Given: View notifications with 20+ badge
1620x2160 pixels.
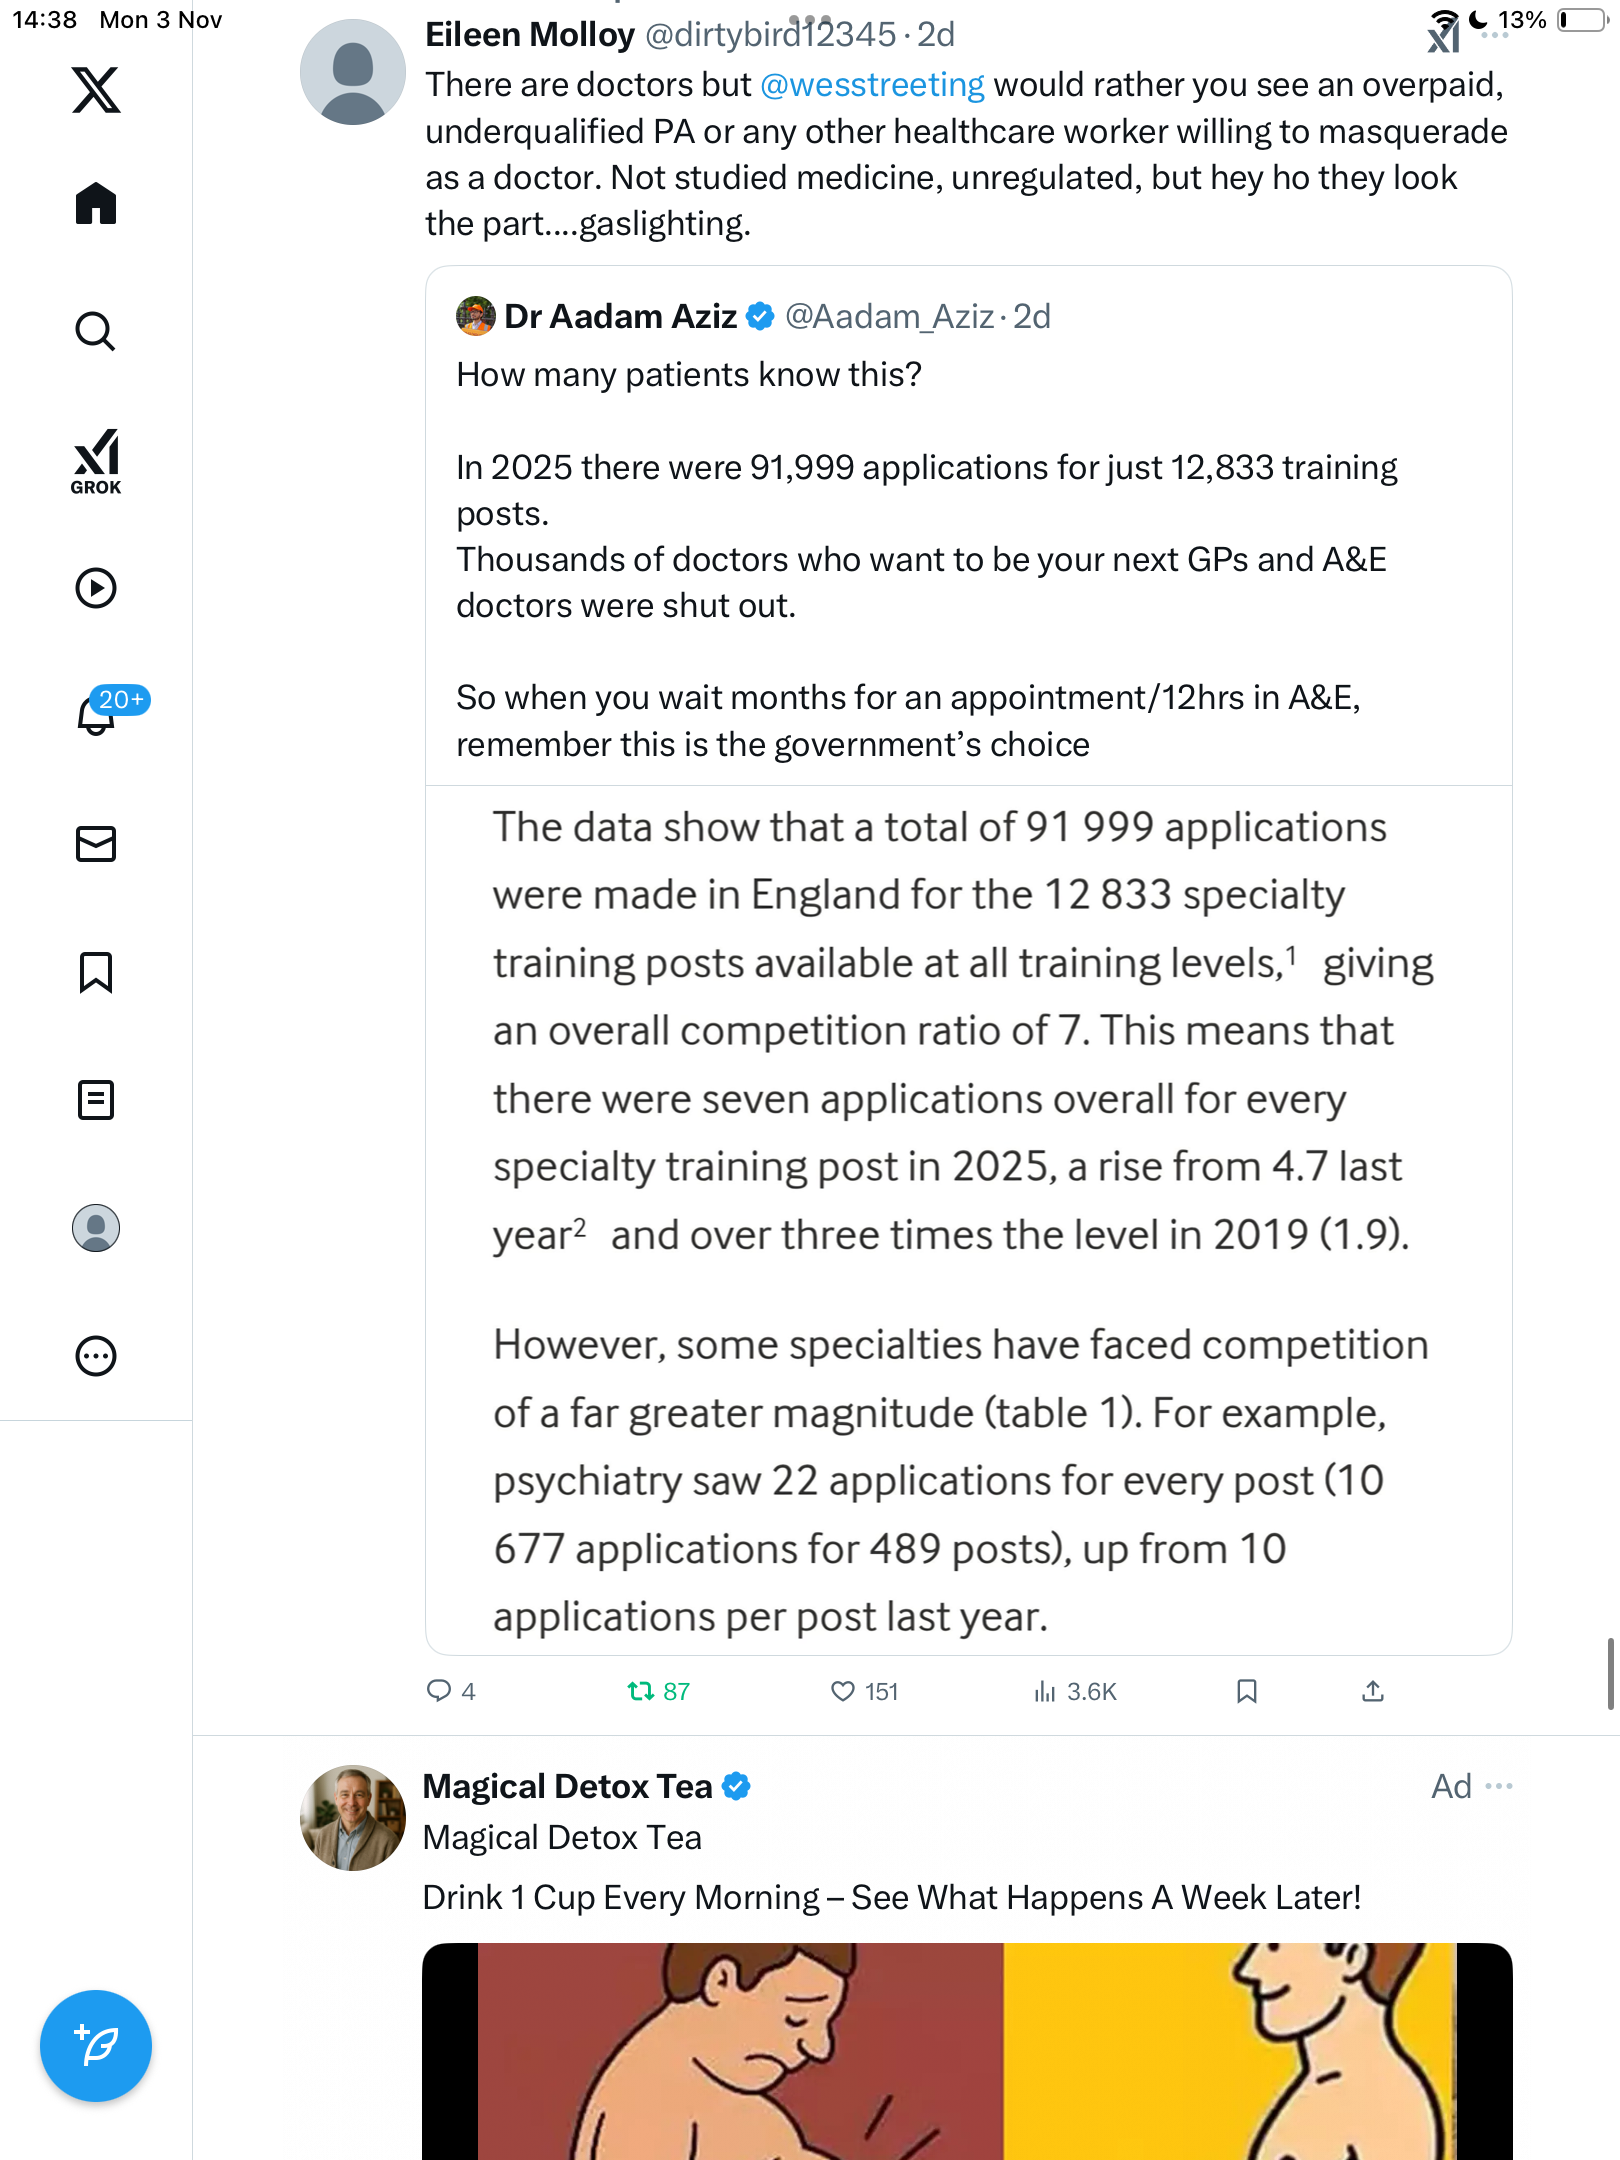Looking at the screenshot, I should (96, 715).
